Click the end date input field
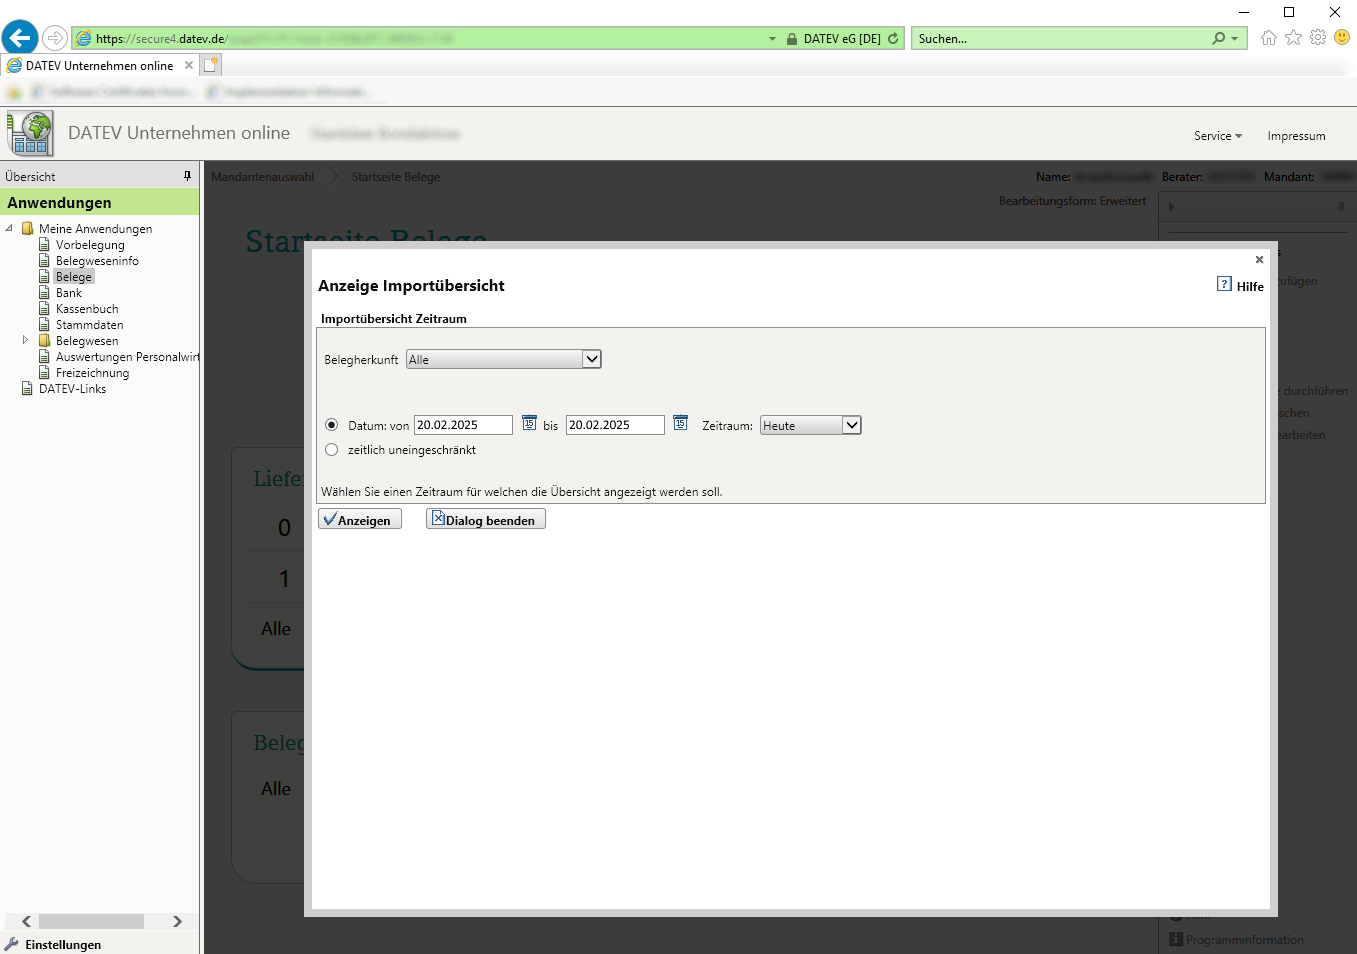The height and width of the screenshot is (954, 1357). click(615, 425)
